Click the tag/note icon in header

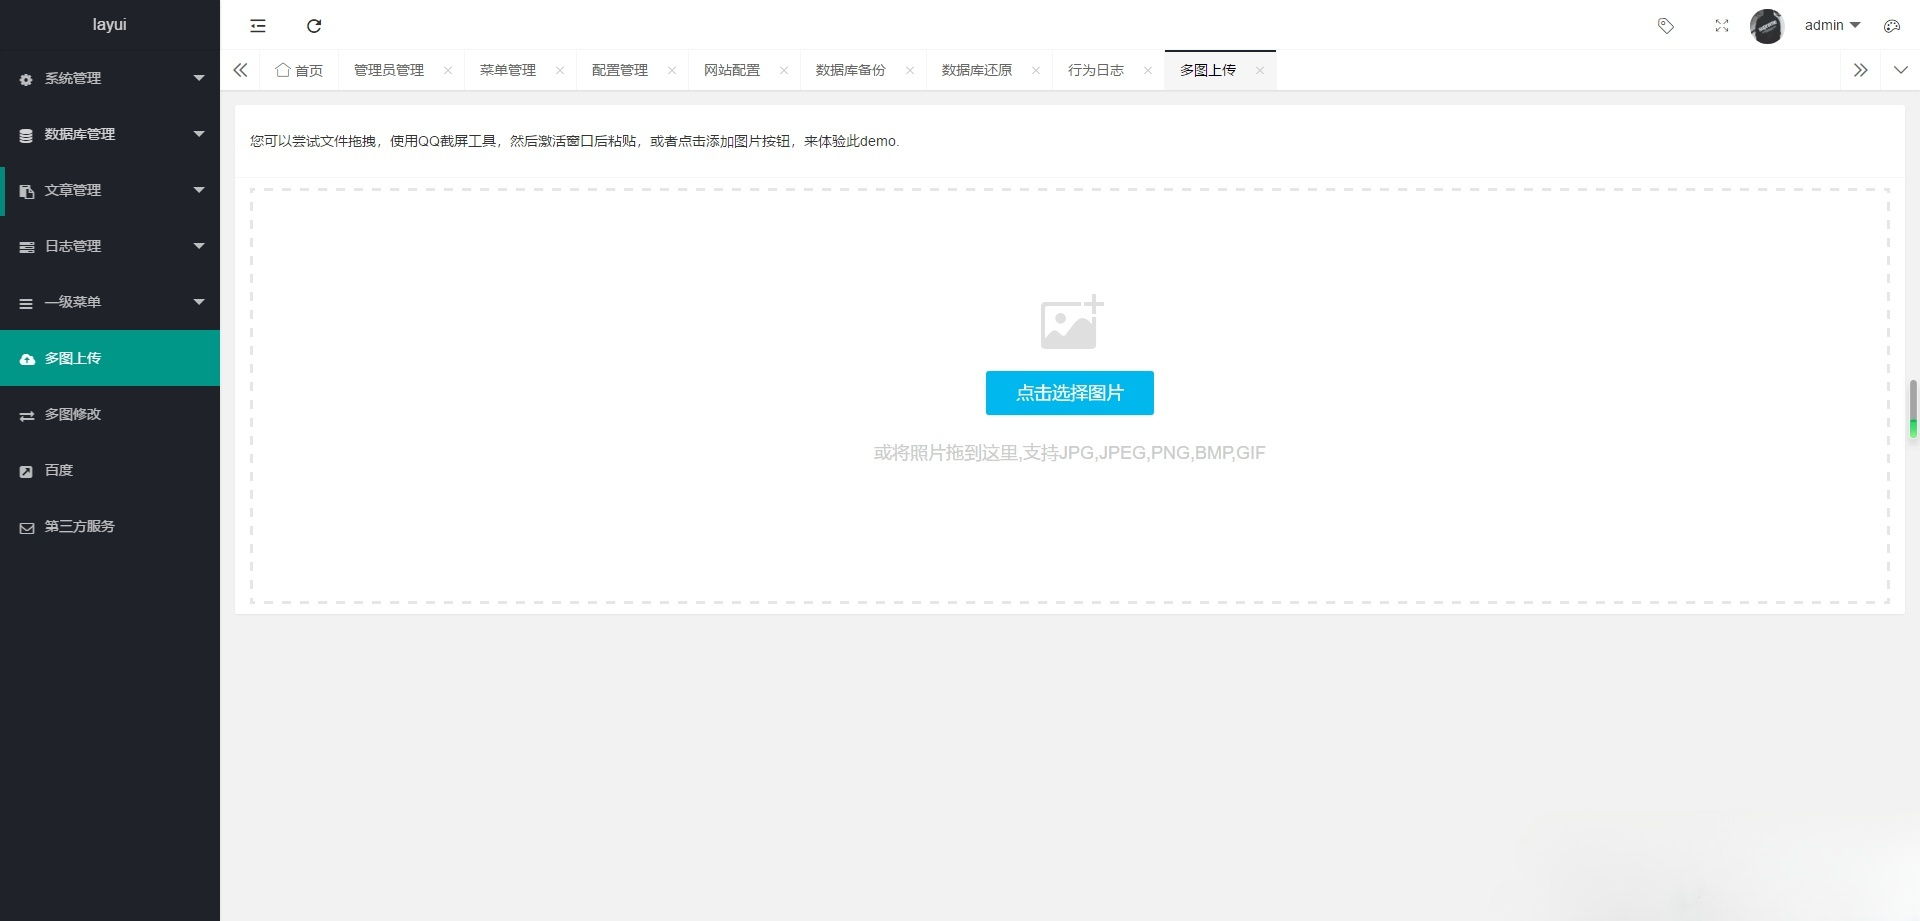pyautogui.click(x=1666, y=26)
